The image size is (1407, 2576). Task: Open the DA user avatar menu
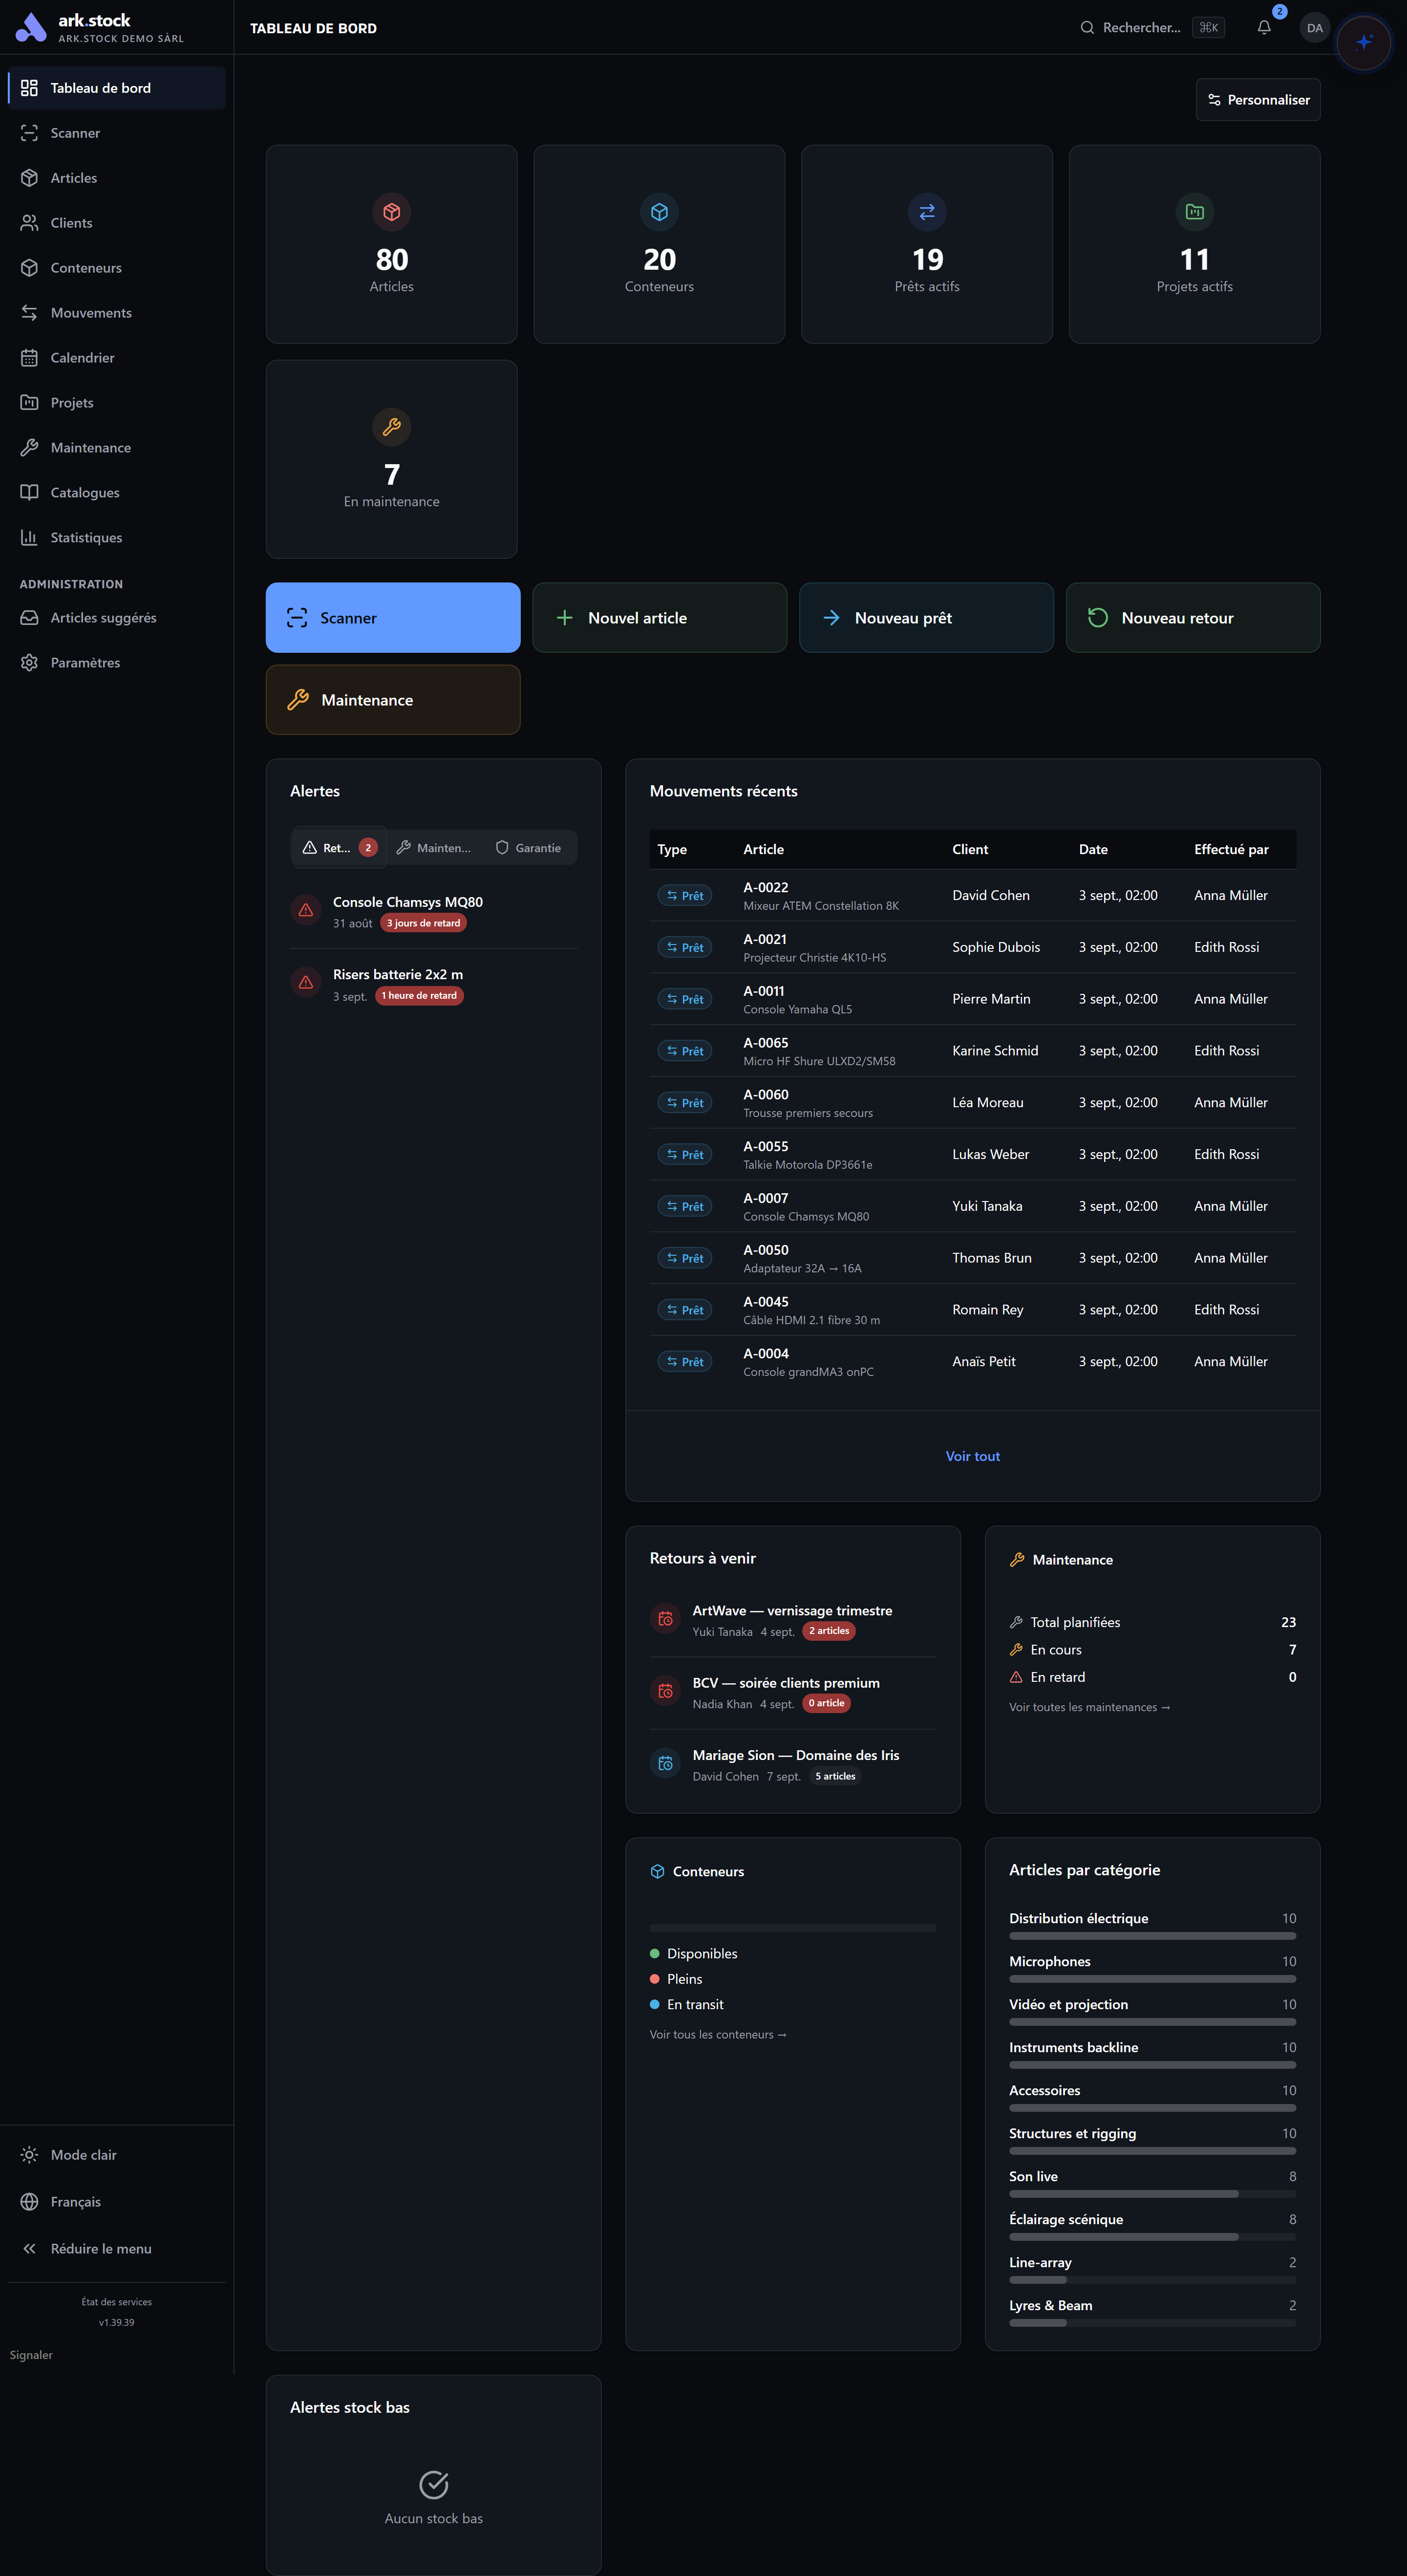(x=1314, y=28)
